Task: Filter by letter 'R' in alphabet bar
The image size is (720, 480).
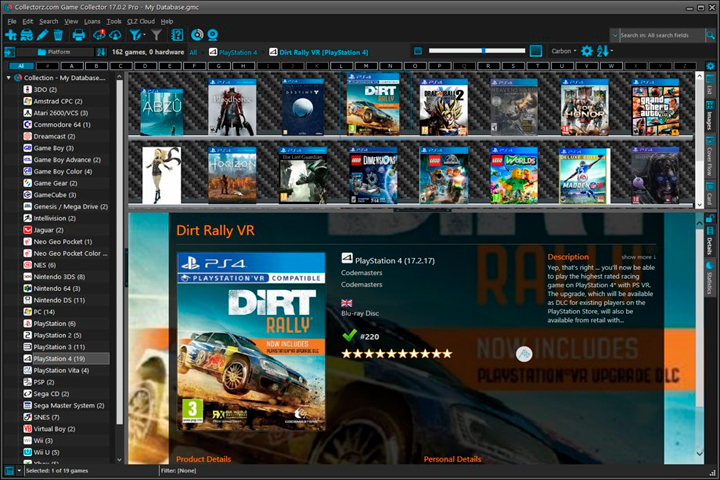Action: point(489,66)
